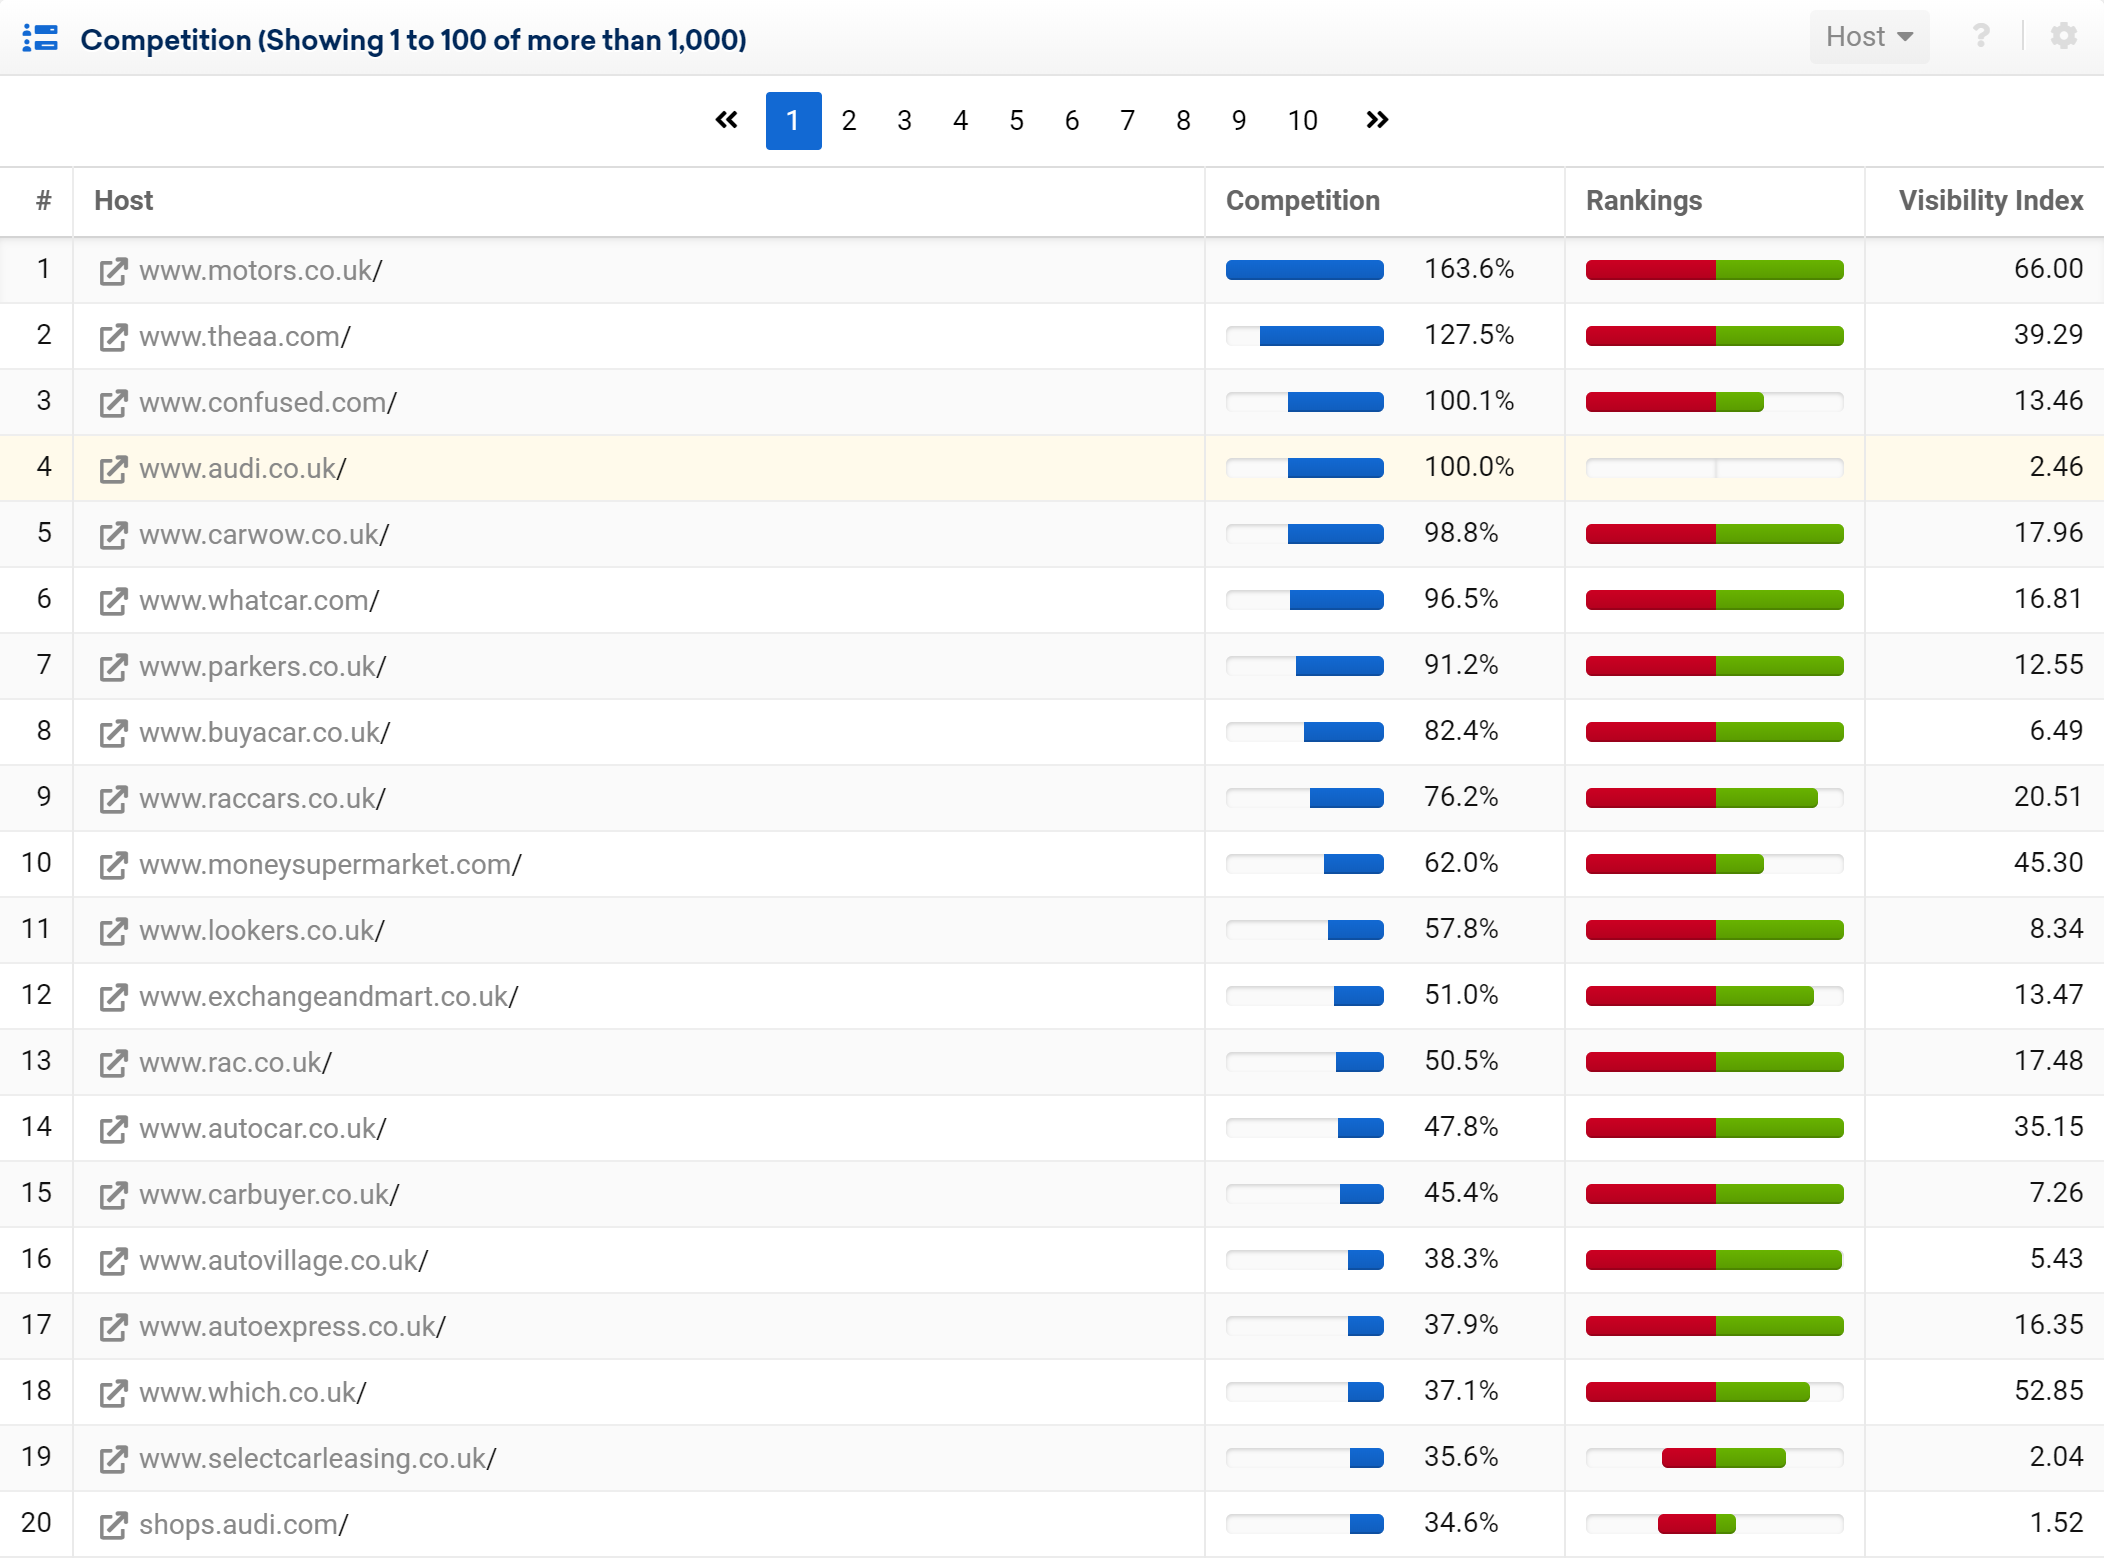This screenshot has width=2104, height=1558.
Task: Click the rankings bar for www.selectcarleasing.co.uk
Action: [1714, 1458]
